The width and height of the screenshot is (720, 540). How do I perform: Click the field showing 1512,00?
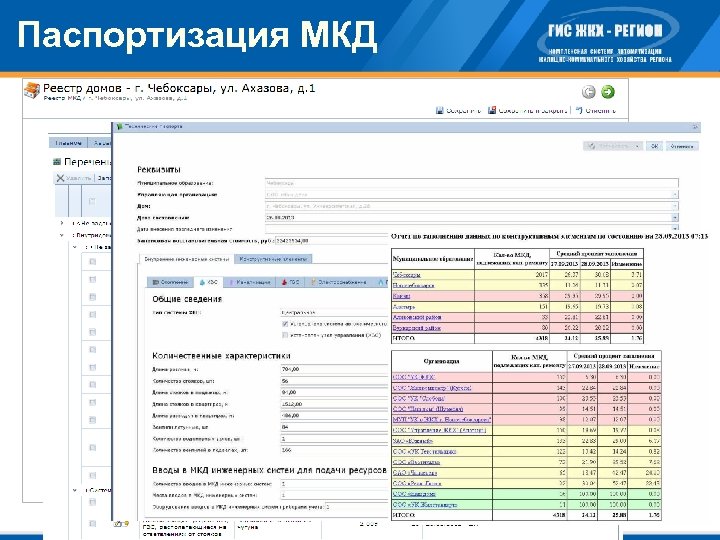pyautogui.click(x=334, y=404)
